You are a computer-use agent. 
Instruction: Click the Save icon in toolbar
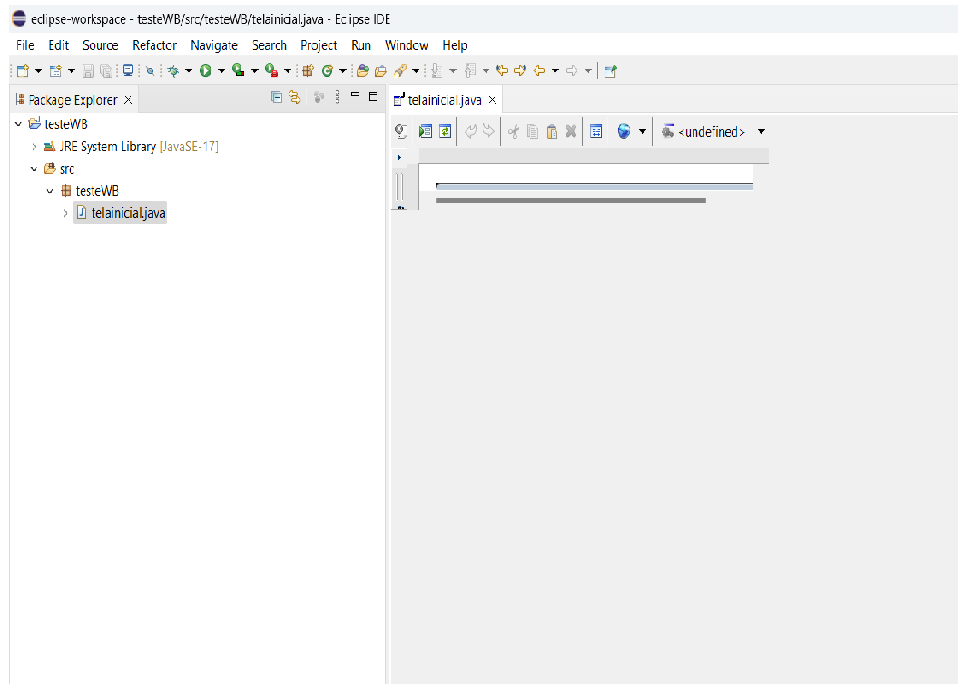pos(88,71)
